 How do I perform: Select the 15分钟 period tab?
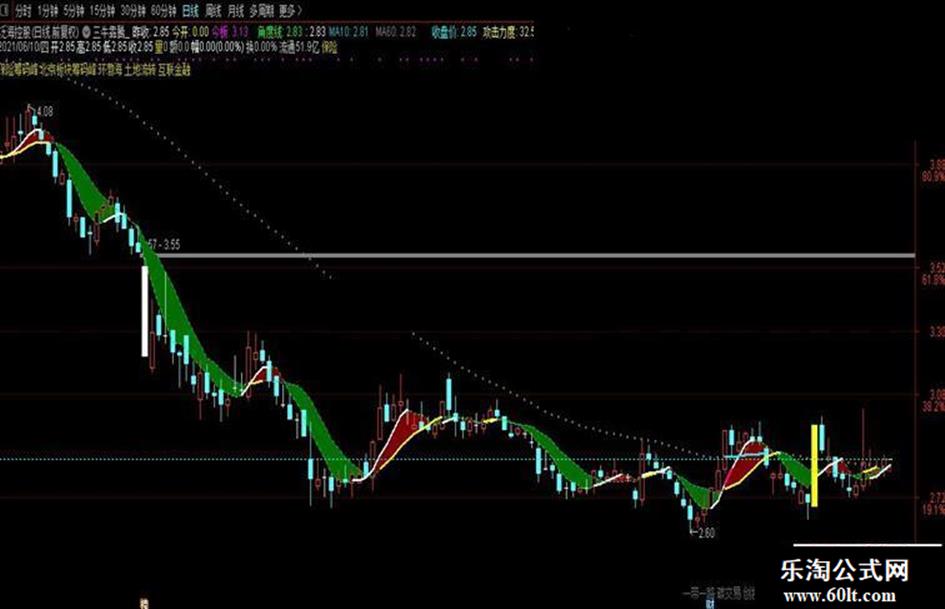click(102, 10)
